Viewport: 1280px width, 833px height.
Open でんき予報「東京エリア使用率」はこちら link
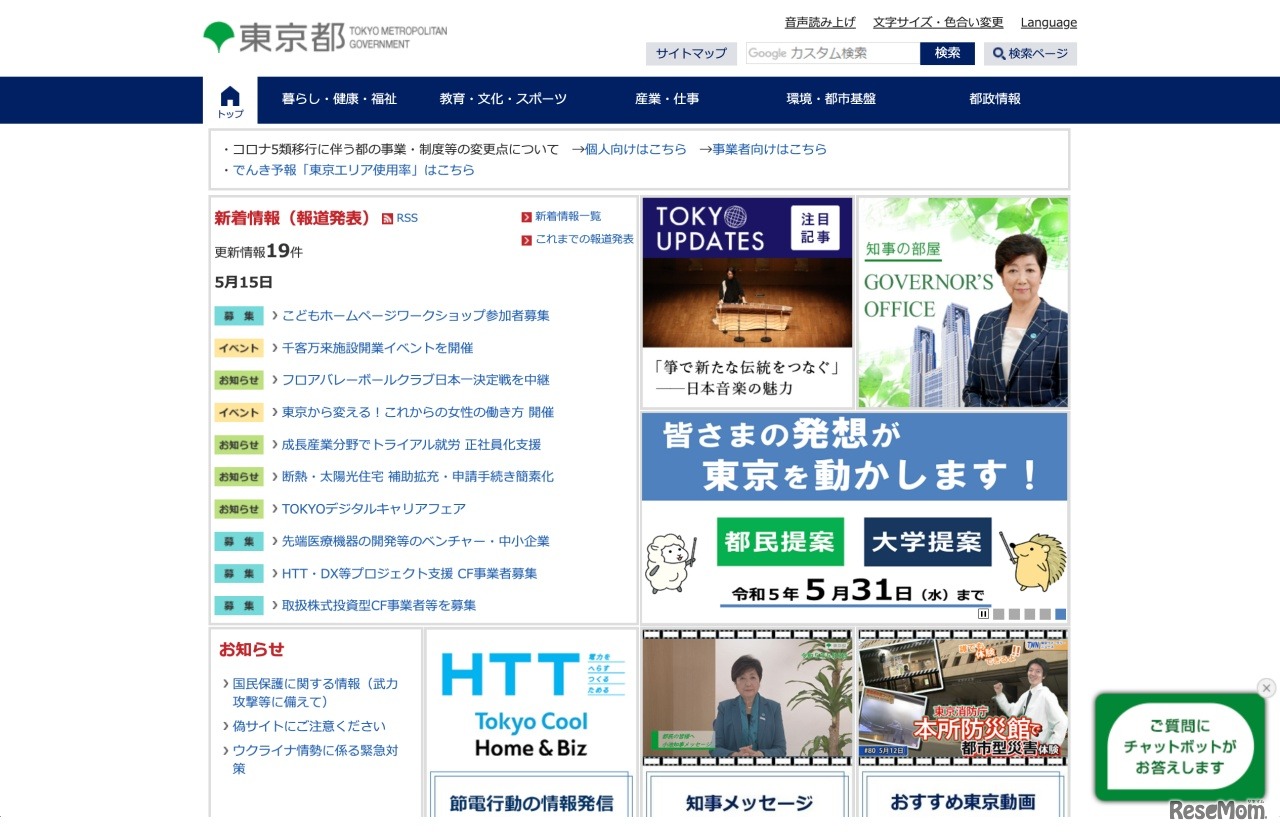tap(354, 170)
